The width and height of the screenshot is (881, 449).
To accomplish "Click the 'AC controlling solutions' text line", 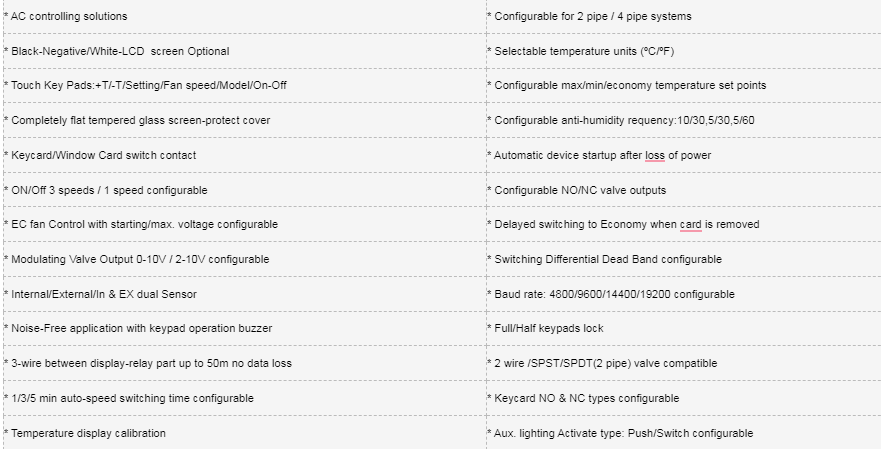I will (69, 17).
